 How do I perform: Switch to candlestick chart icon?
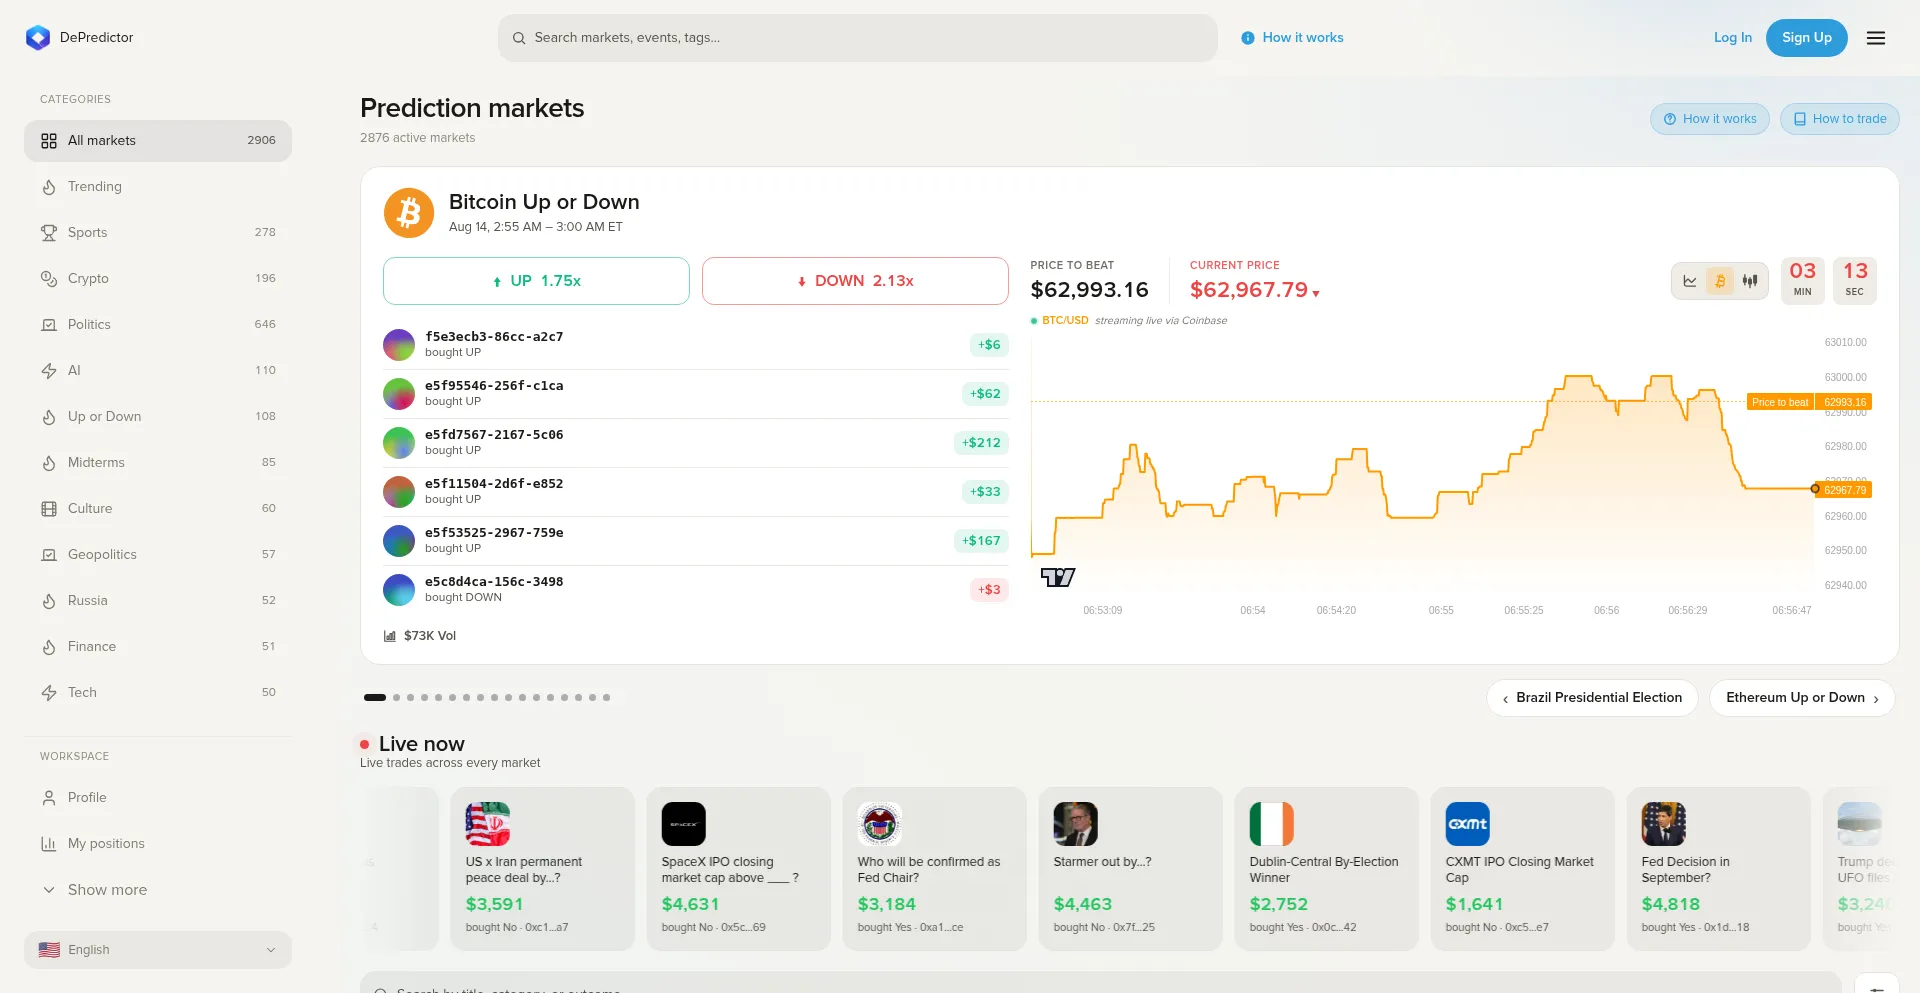pos(1750,281)
